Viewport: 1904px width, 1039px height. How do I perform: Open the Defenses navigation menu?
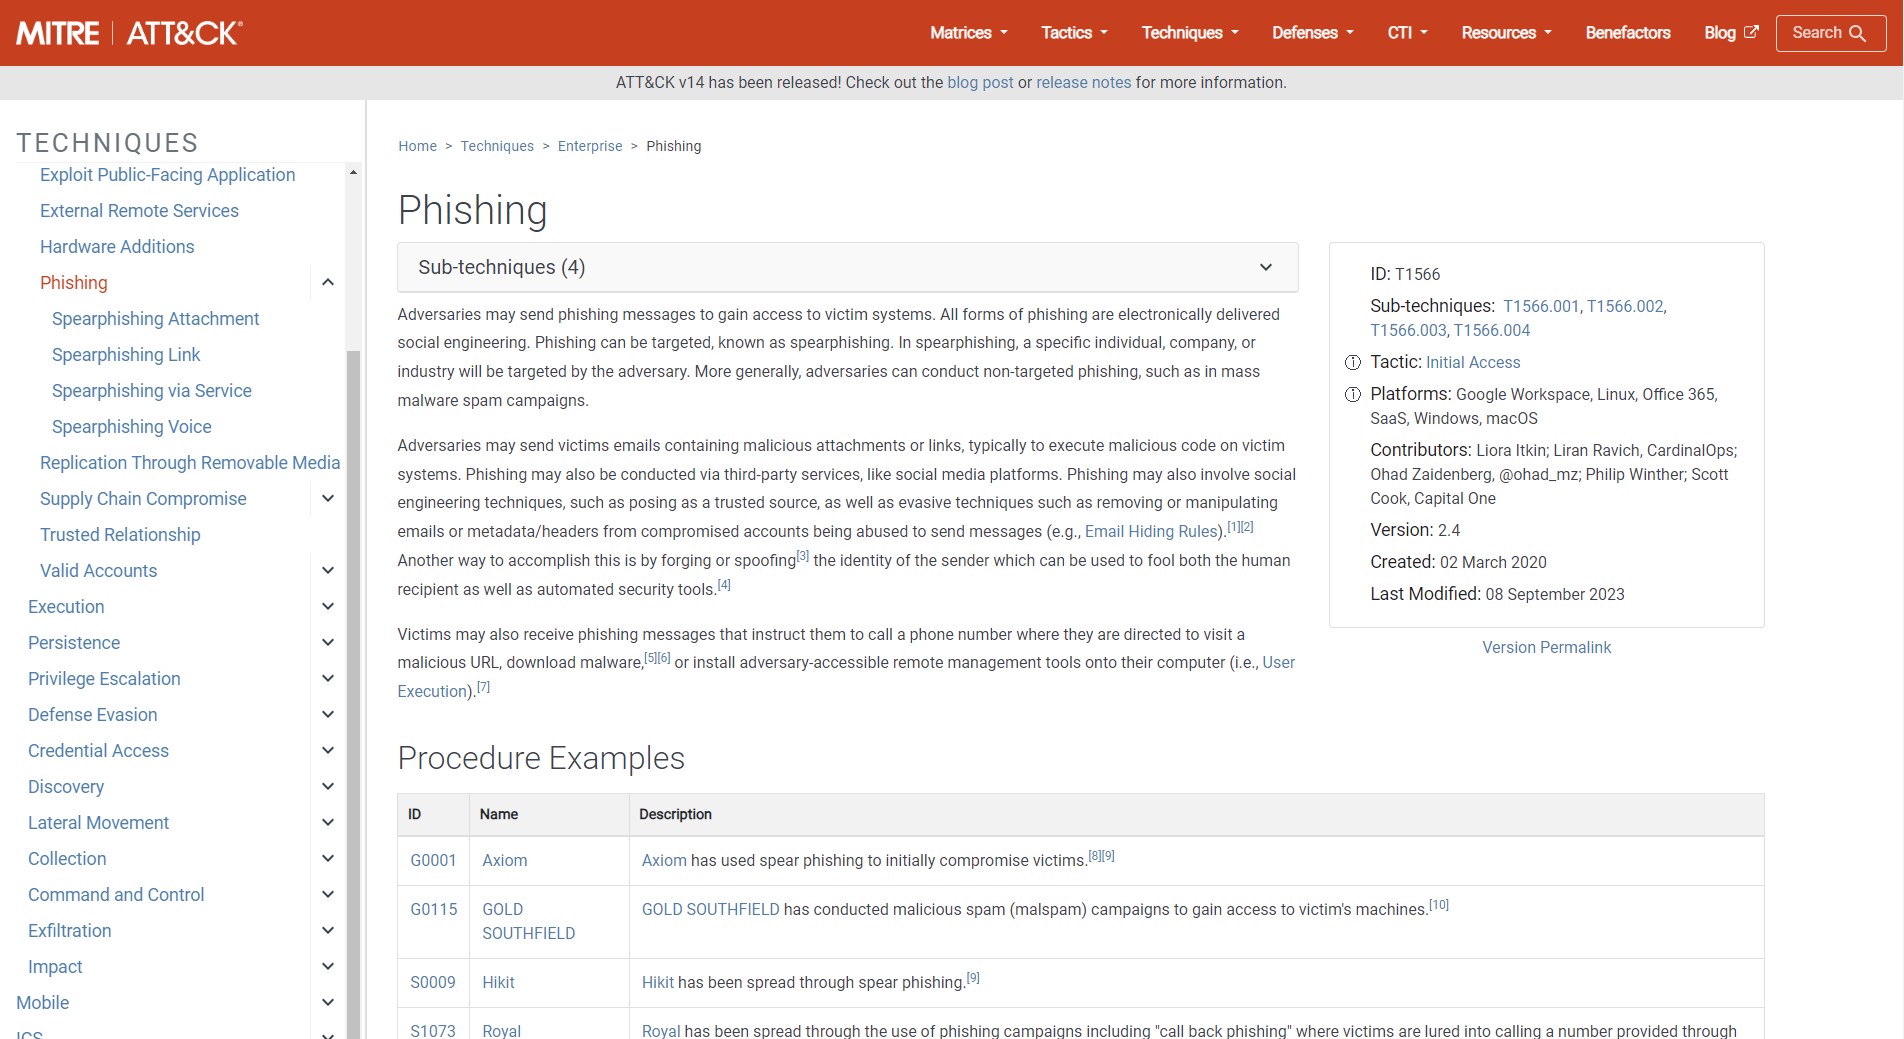[1312, 33]
